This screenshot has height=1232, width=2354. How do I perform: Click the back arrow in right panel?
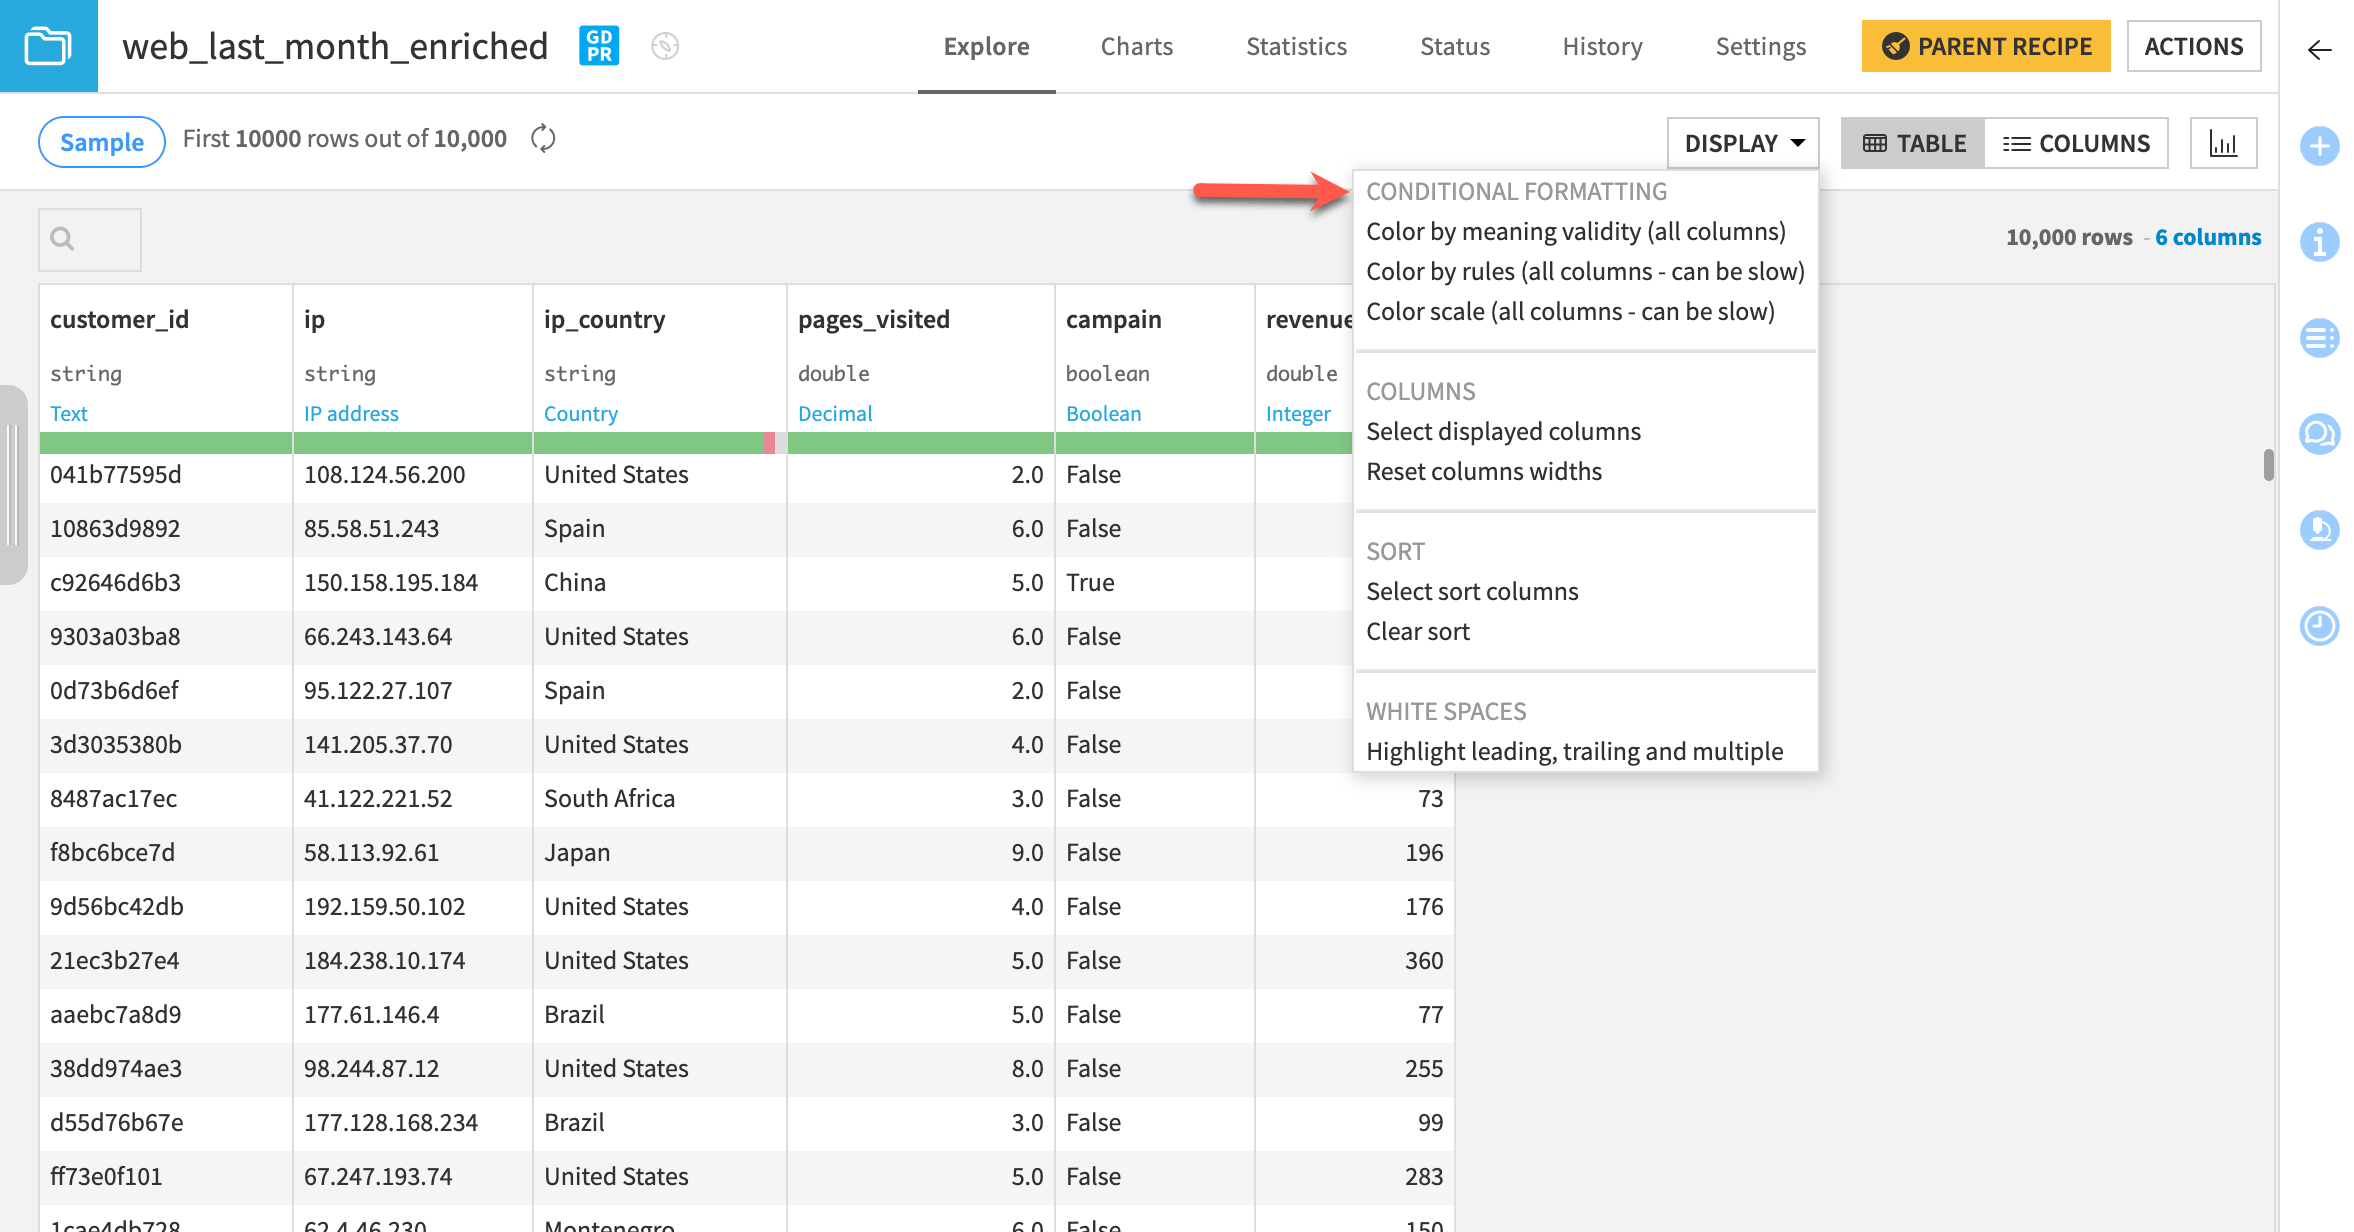(x=2319, y=49)
